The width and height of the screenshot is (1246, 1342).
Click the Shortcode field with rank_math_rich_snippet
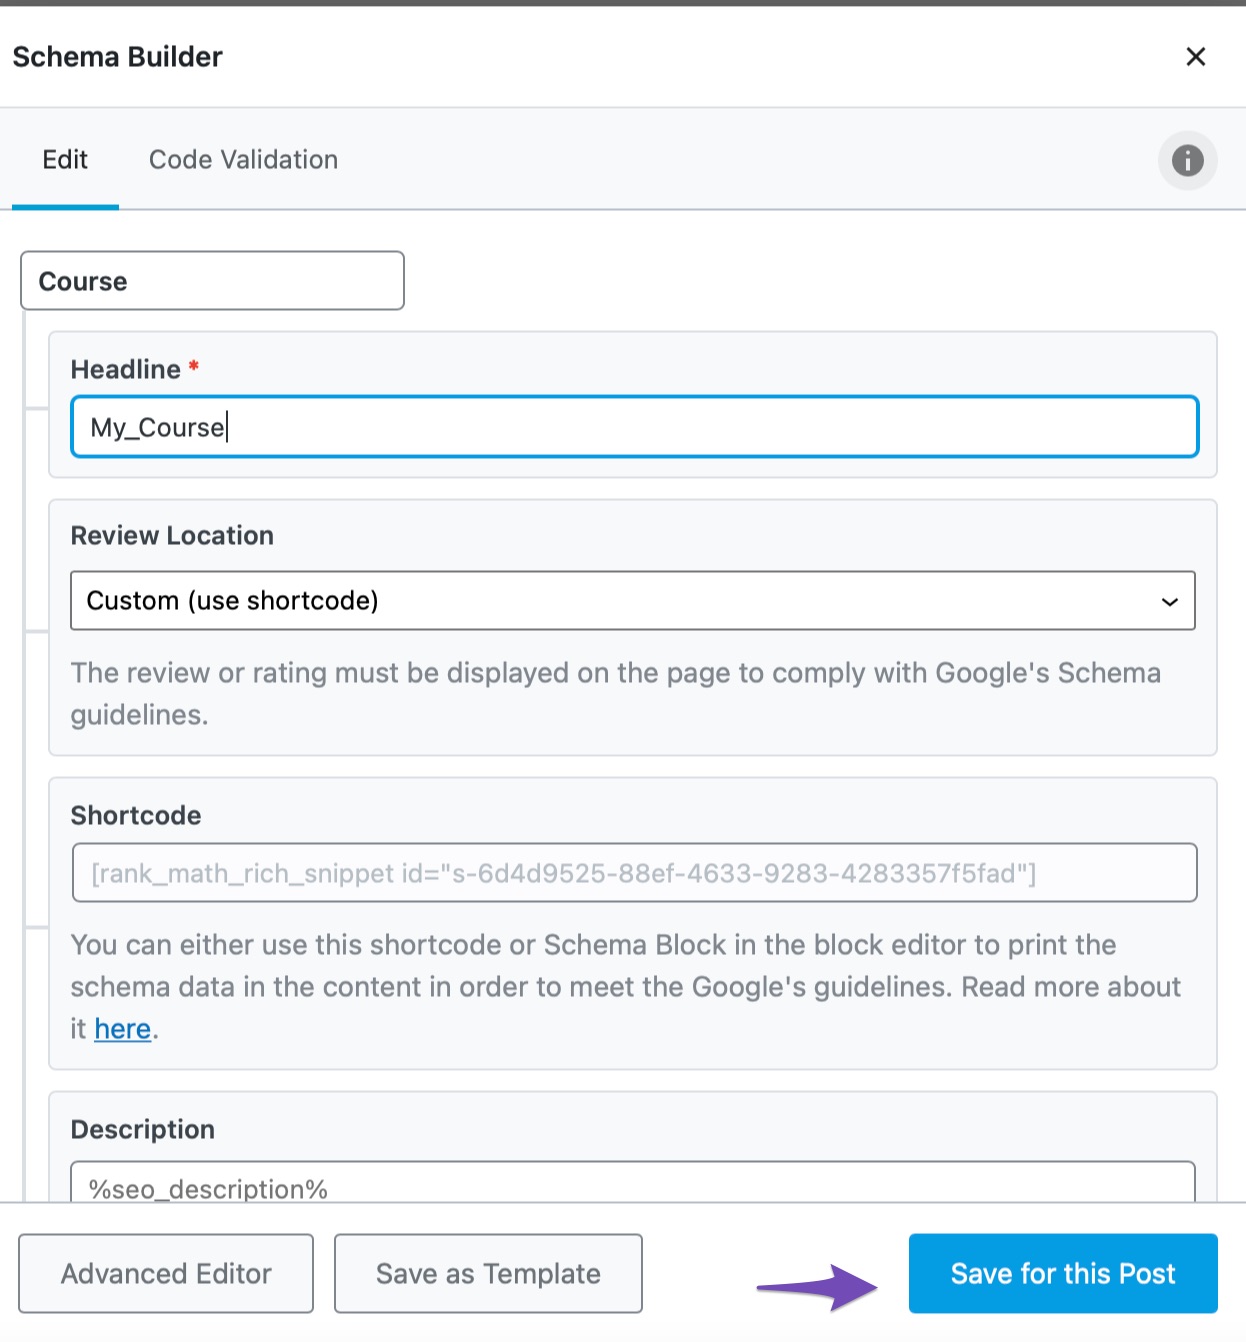click(x=634, y=872)
